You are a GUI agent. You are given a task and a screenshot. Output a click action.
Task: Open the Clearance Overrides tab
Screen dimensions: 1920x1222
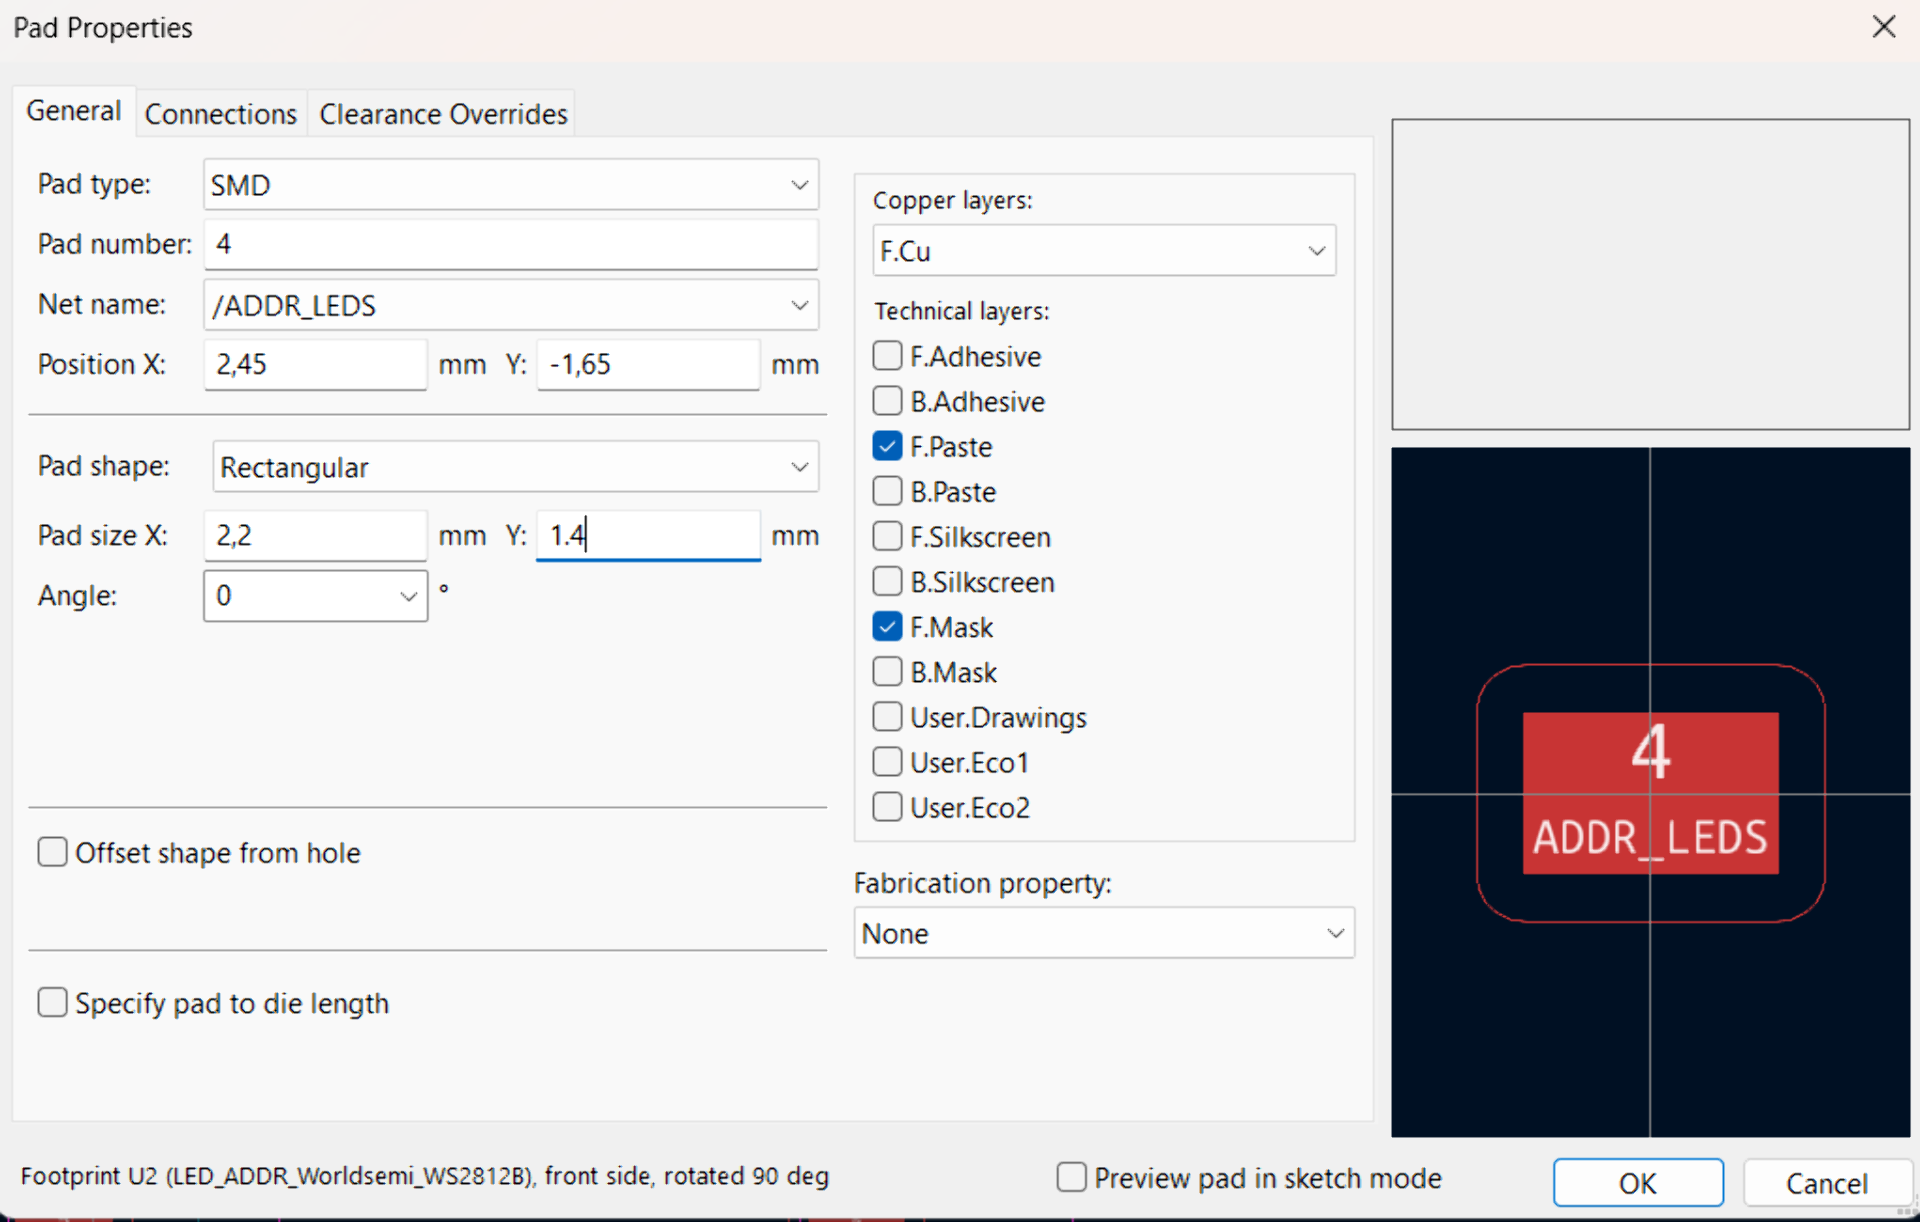443,114
